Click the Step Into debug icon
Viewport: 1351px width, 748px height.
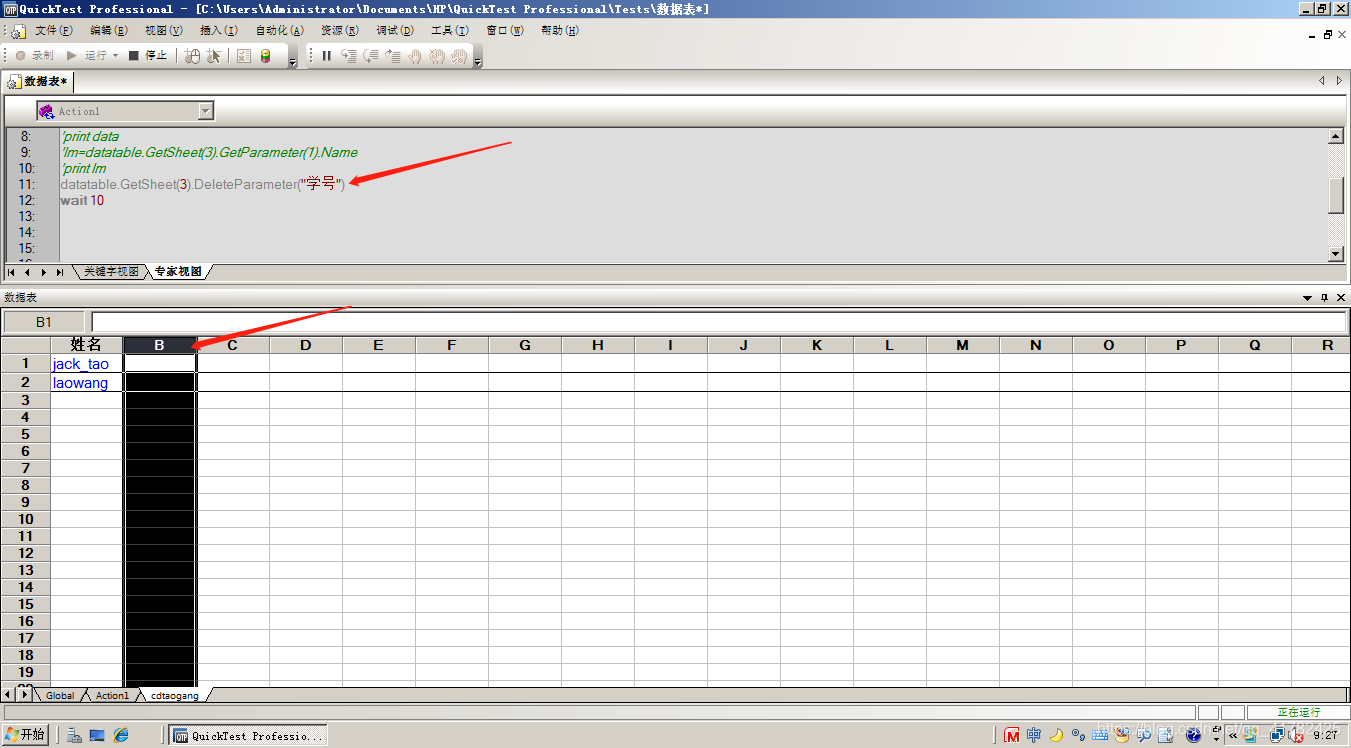point(349,56)
